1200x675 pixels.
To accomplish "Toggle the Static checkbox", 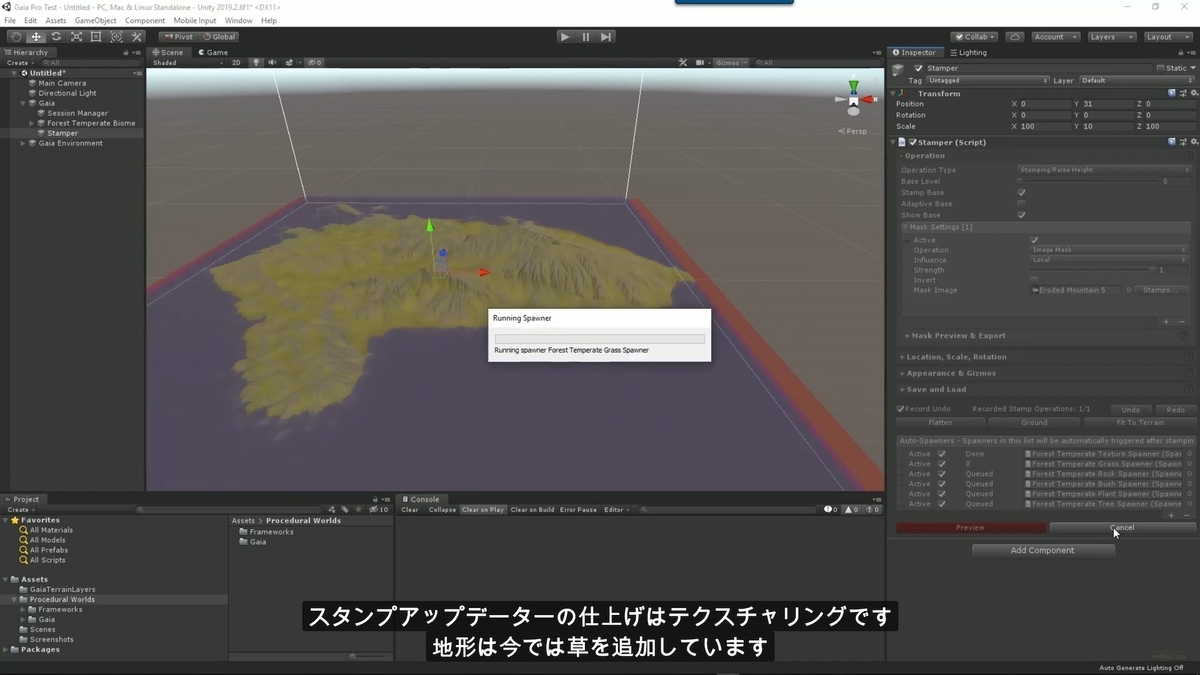I will coord(1160,68).
